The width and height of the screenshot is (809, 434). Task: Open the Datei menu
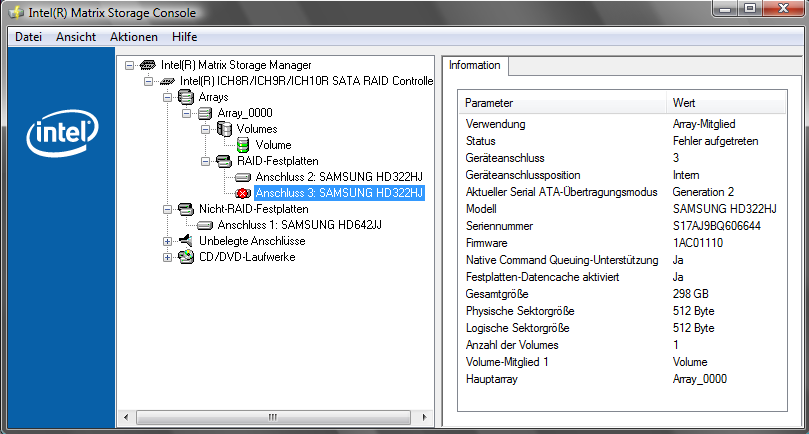28,37
